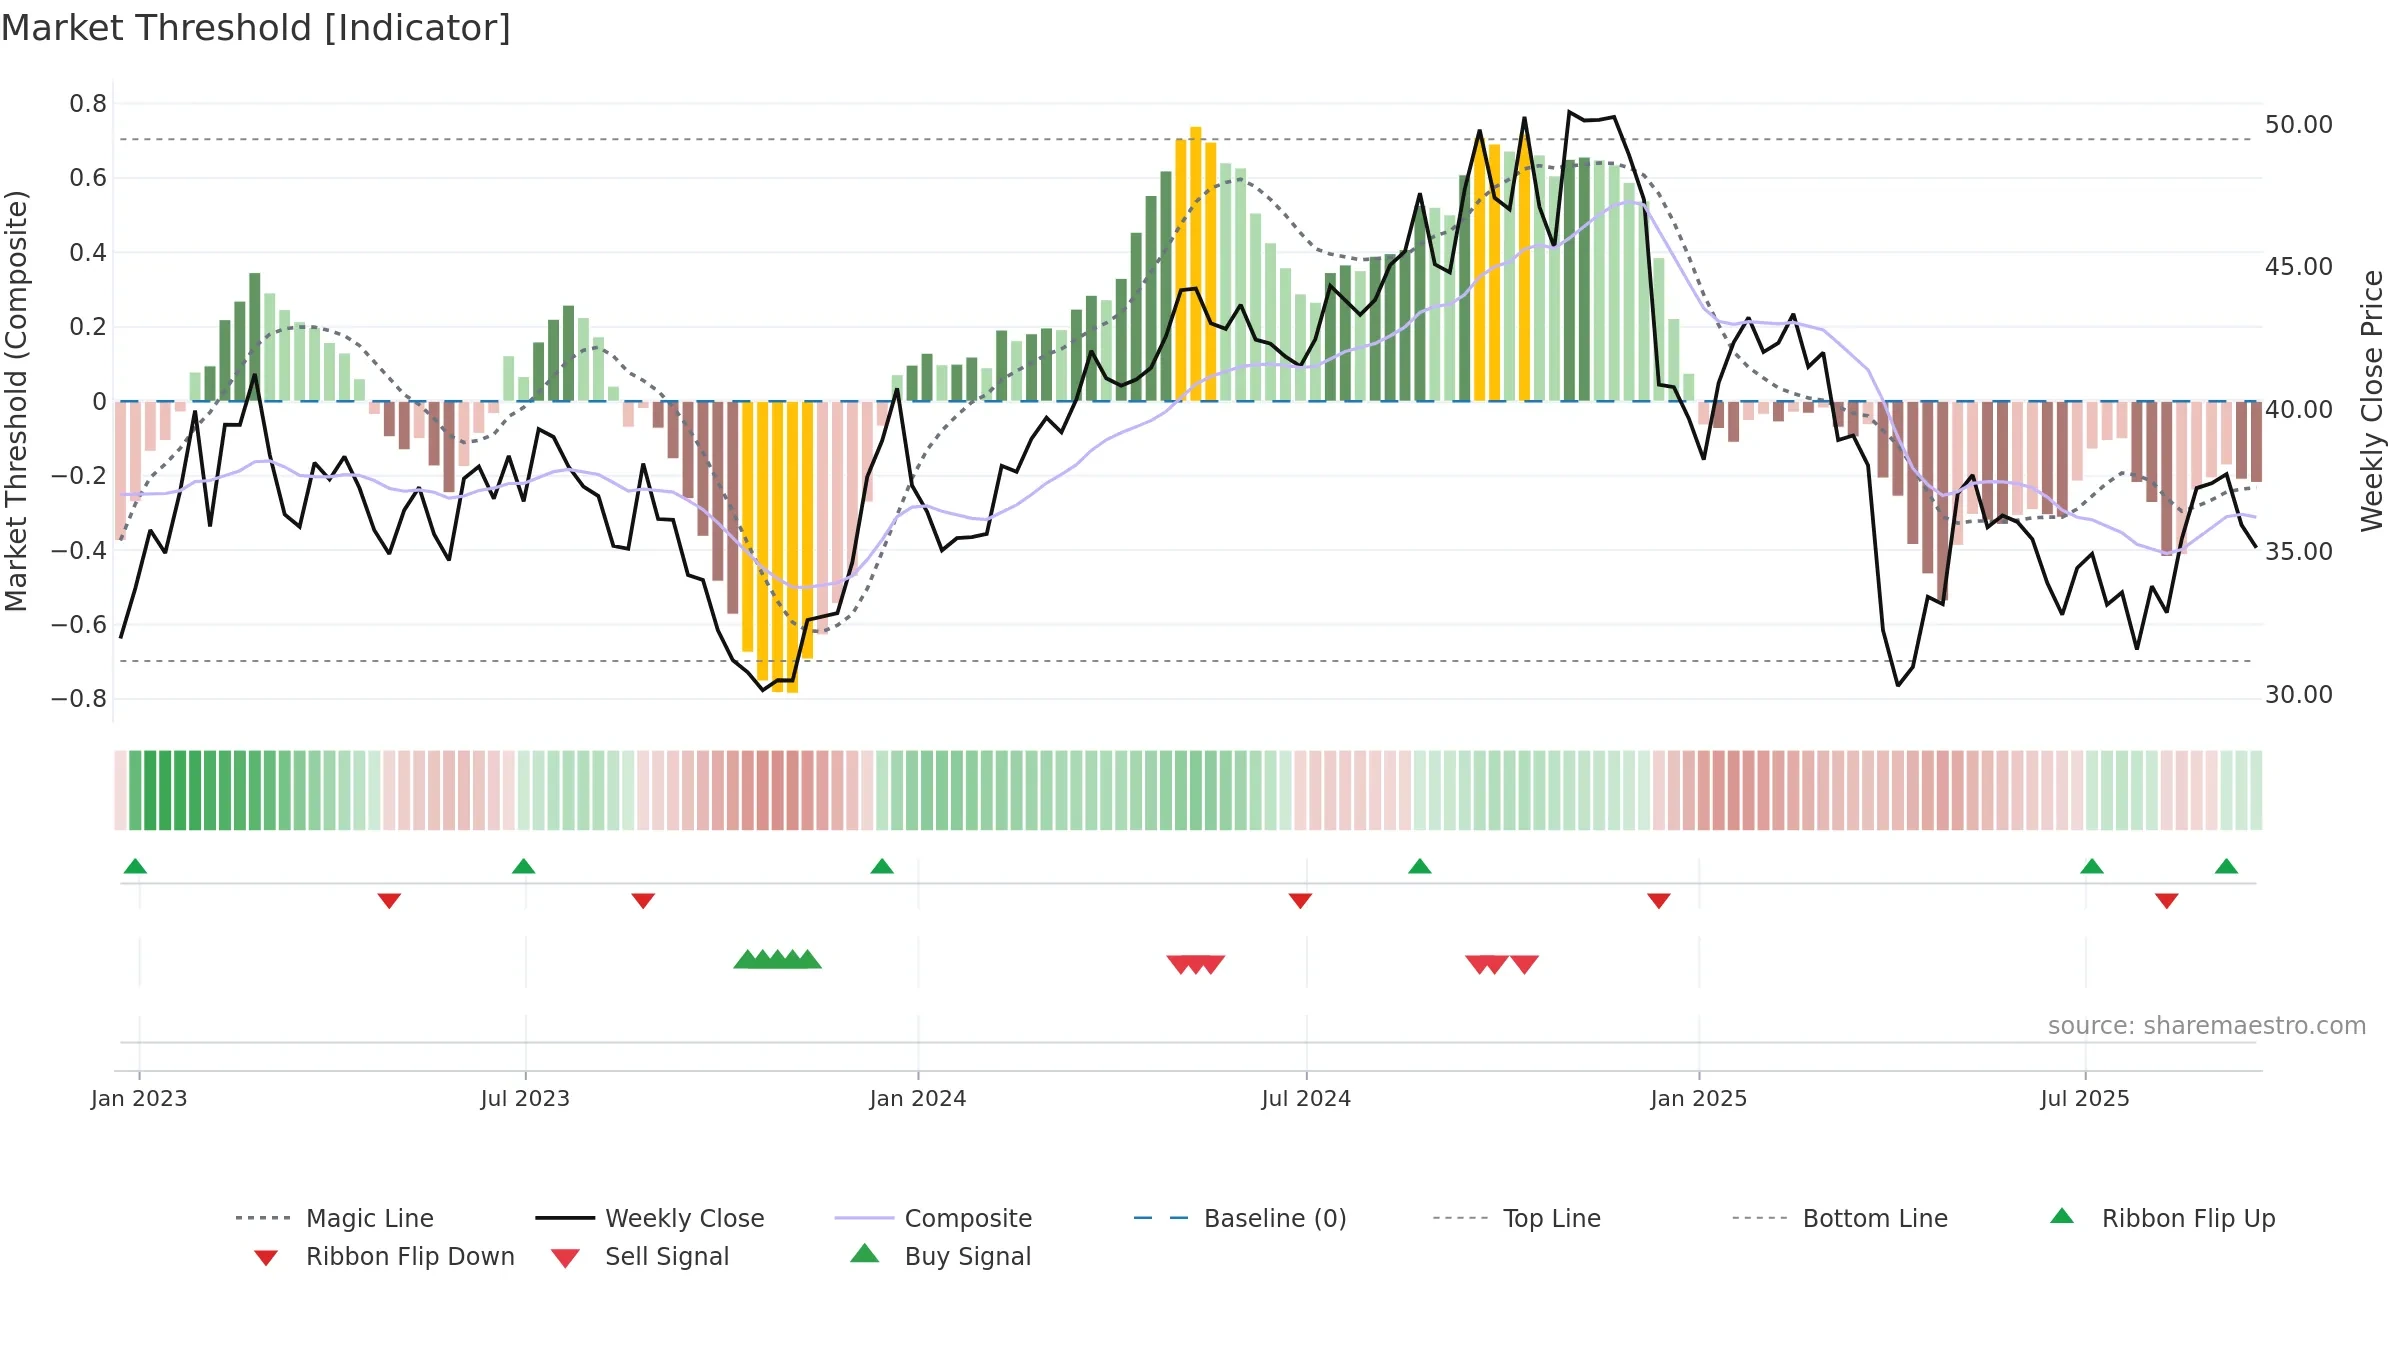Screen dimensions: 2400x1350
Task: Click the ribbon flip down marker after Jul 2023
Action: click(x=643, y=901)
